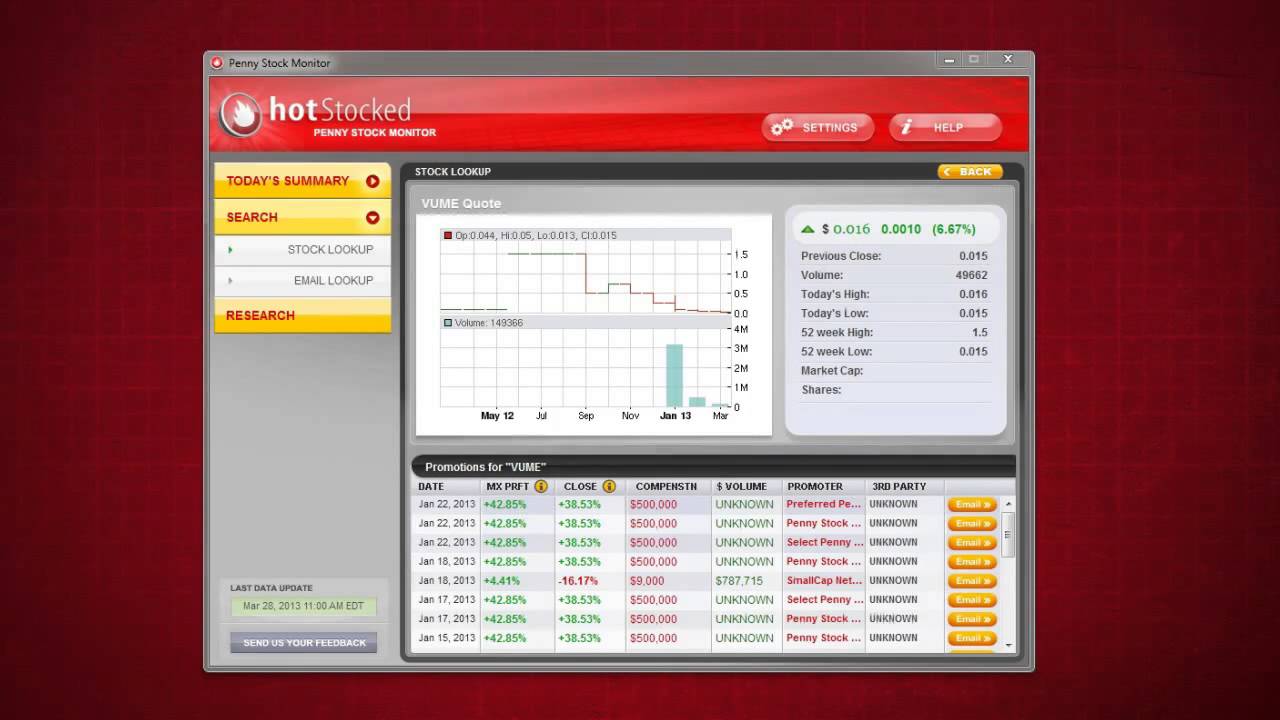Collapse the SEARCH section arrow
This screenshot has width=1280, height=720.
pos(372,217)
